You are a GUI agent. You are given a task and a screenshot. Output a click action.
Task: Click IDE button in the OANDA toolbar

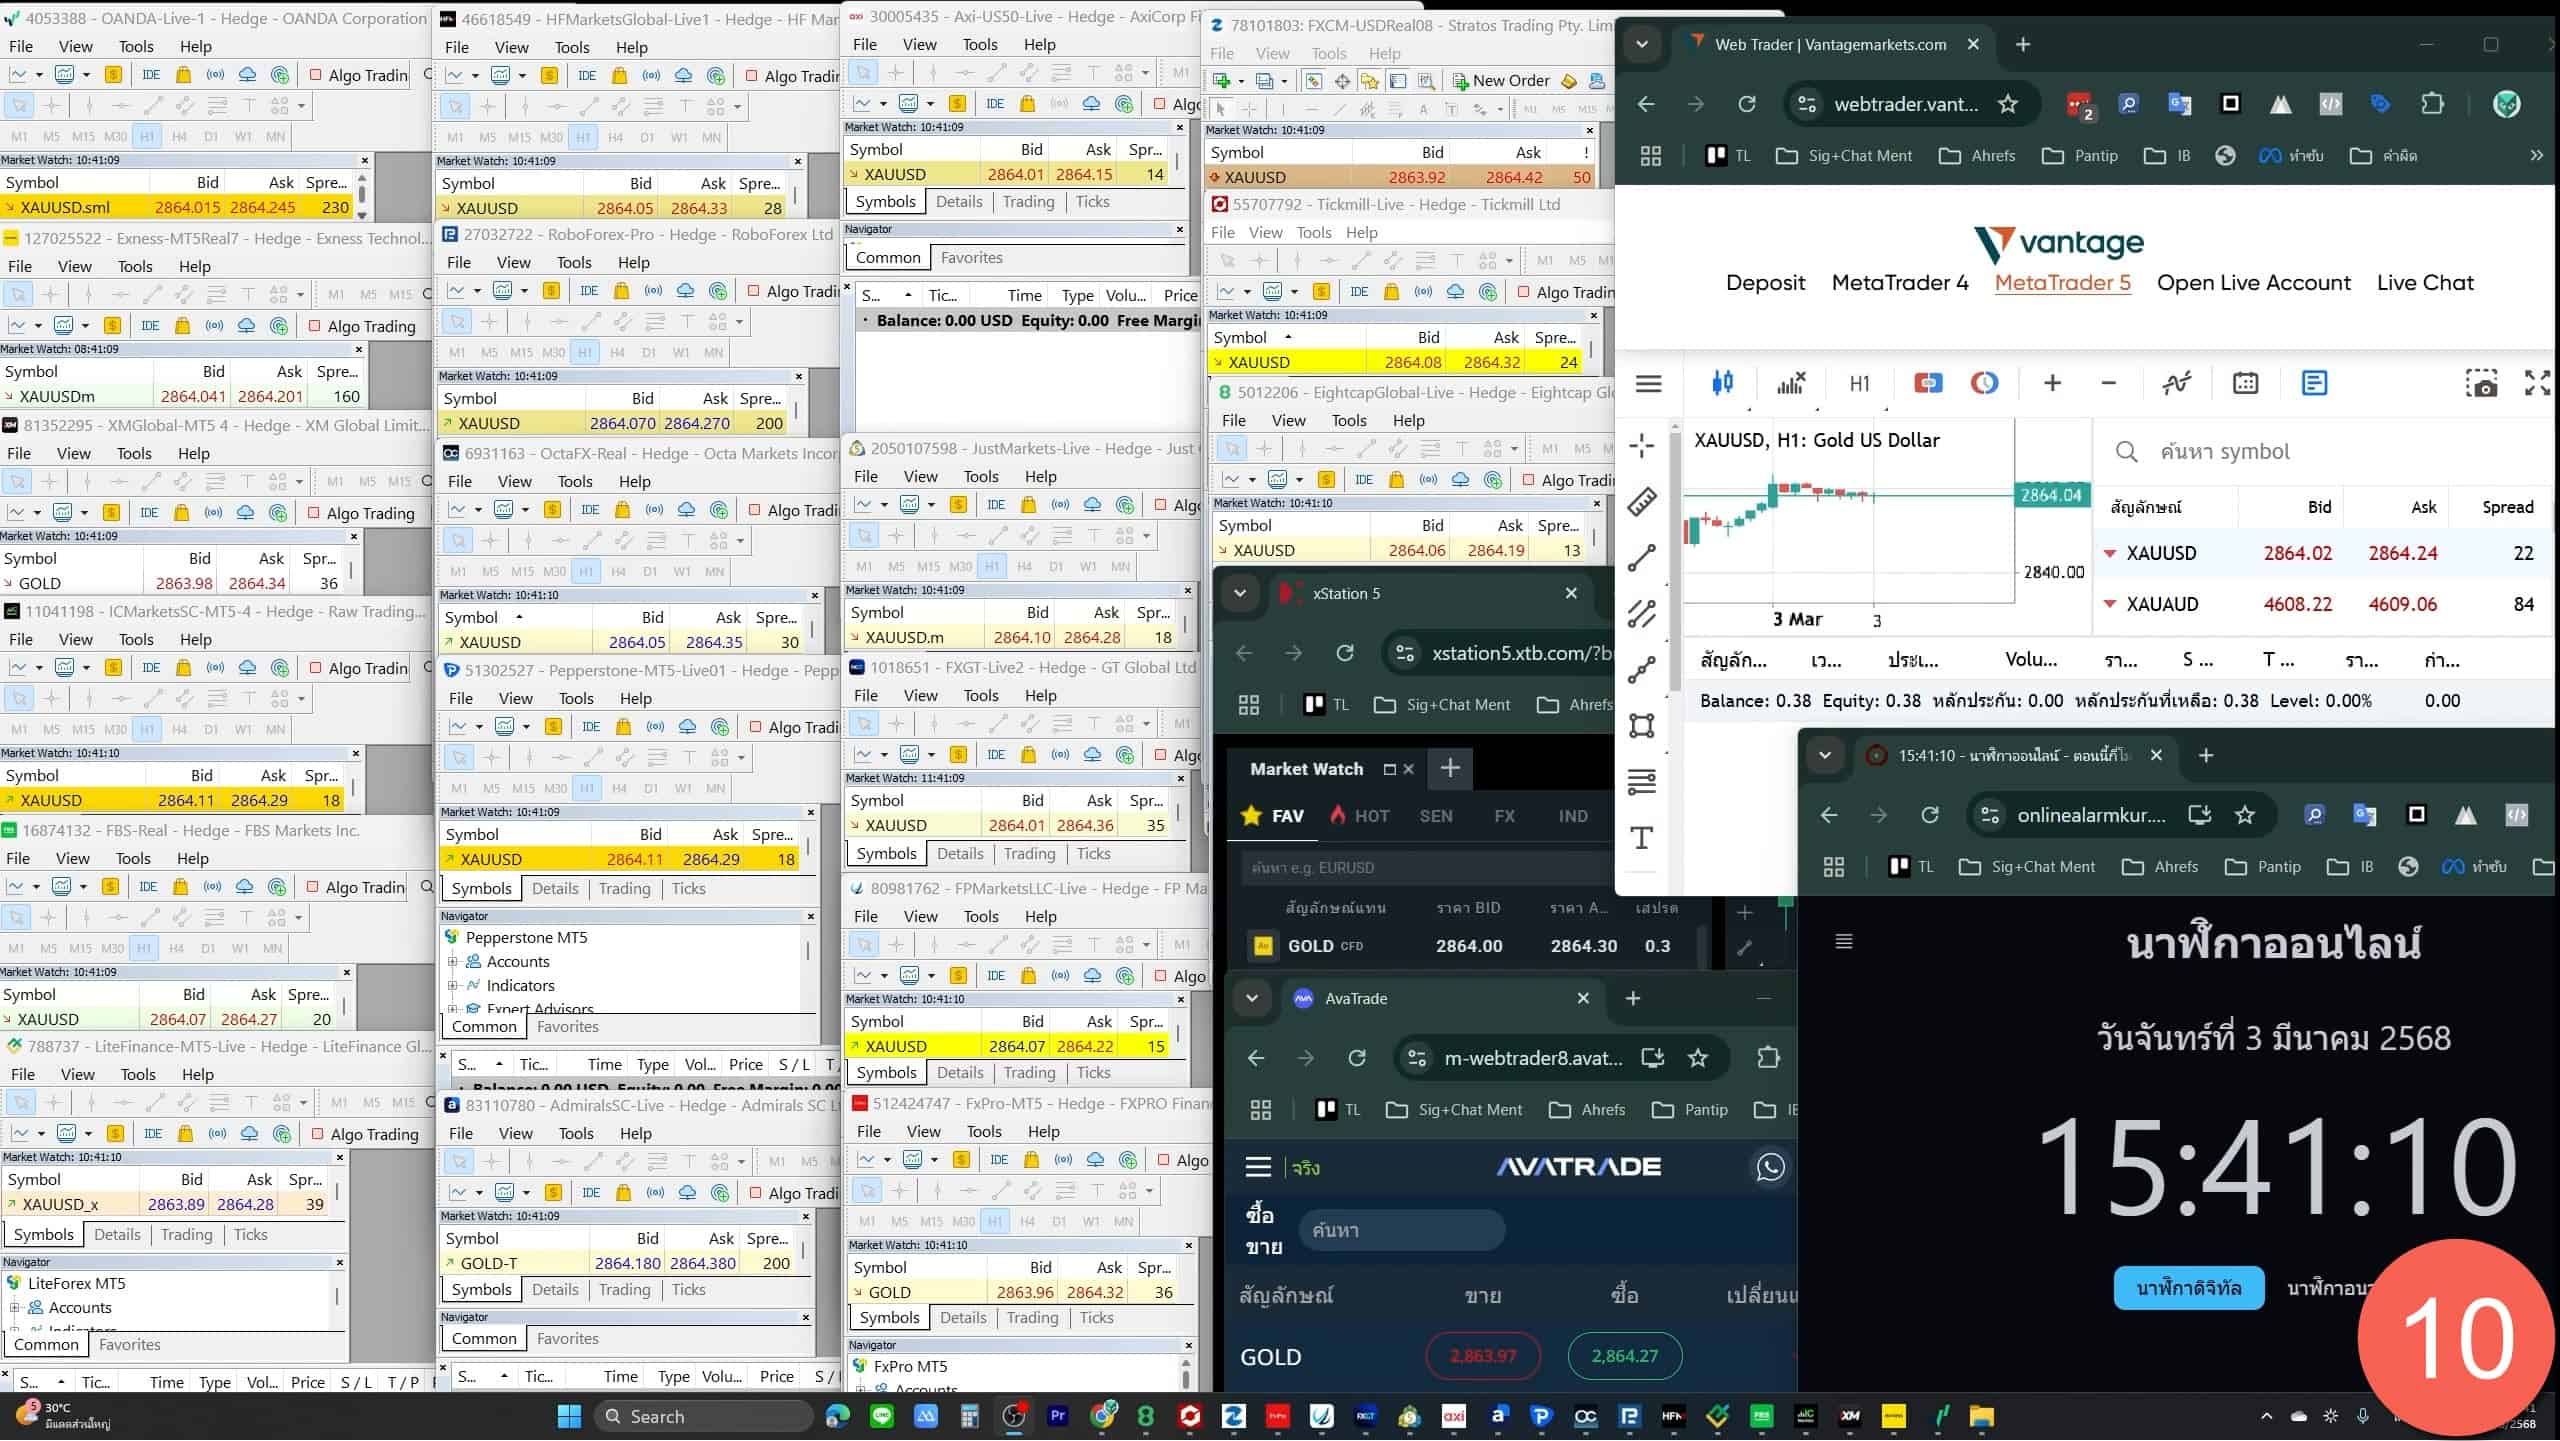pyautogui.click(x=151, y=74)
